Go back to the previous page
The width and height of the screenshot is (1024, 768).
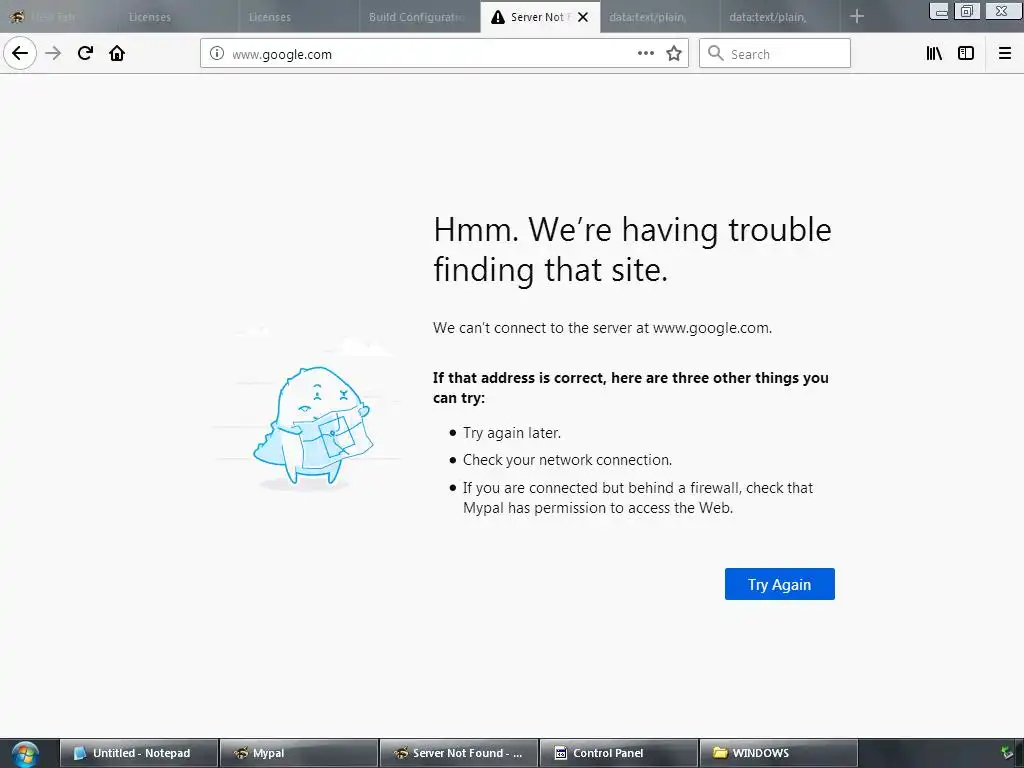point(20,53)
